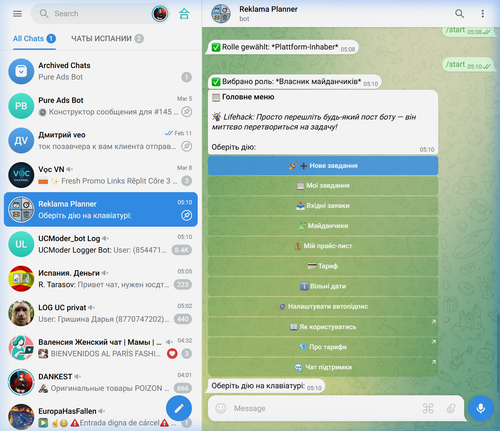The width and height of the screenshot is (500, 431).
Task: Click the emoji smiley icon in message box
Action: click(x=221, y=408)
